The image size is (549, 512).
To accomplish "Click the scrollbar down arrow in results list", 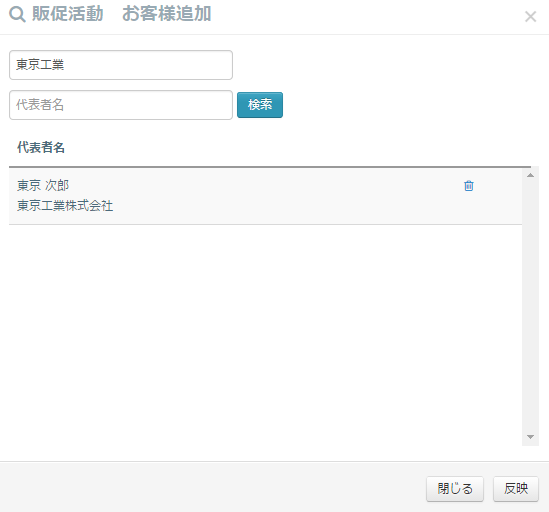I will click(x=530, y=437).
